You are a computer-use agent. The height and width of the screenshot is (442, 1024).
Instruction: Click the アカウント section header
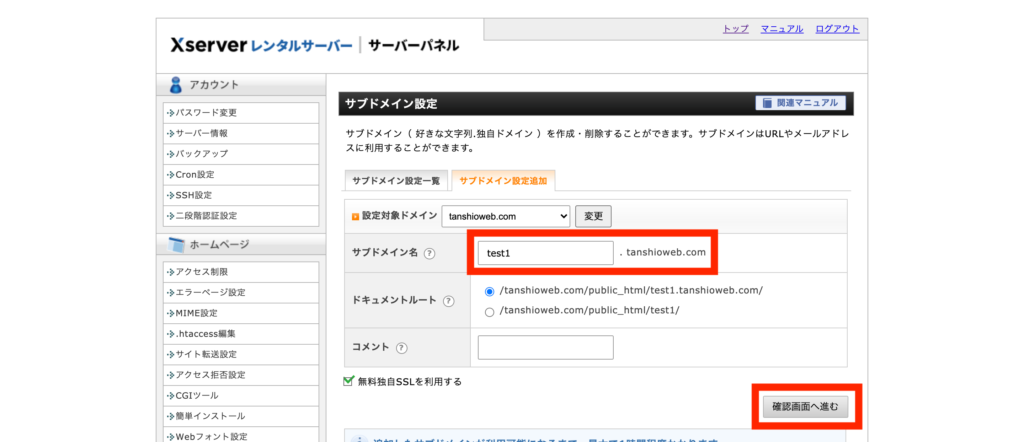pos(241,85)
